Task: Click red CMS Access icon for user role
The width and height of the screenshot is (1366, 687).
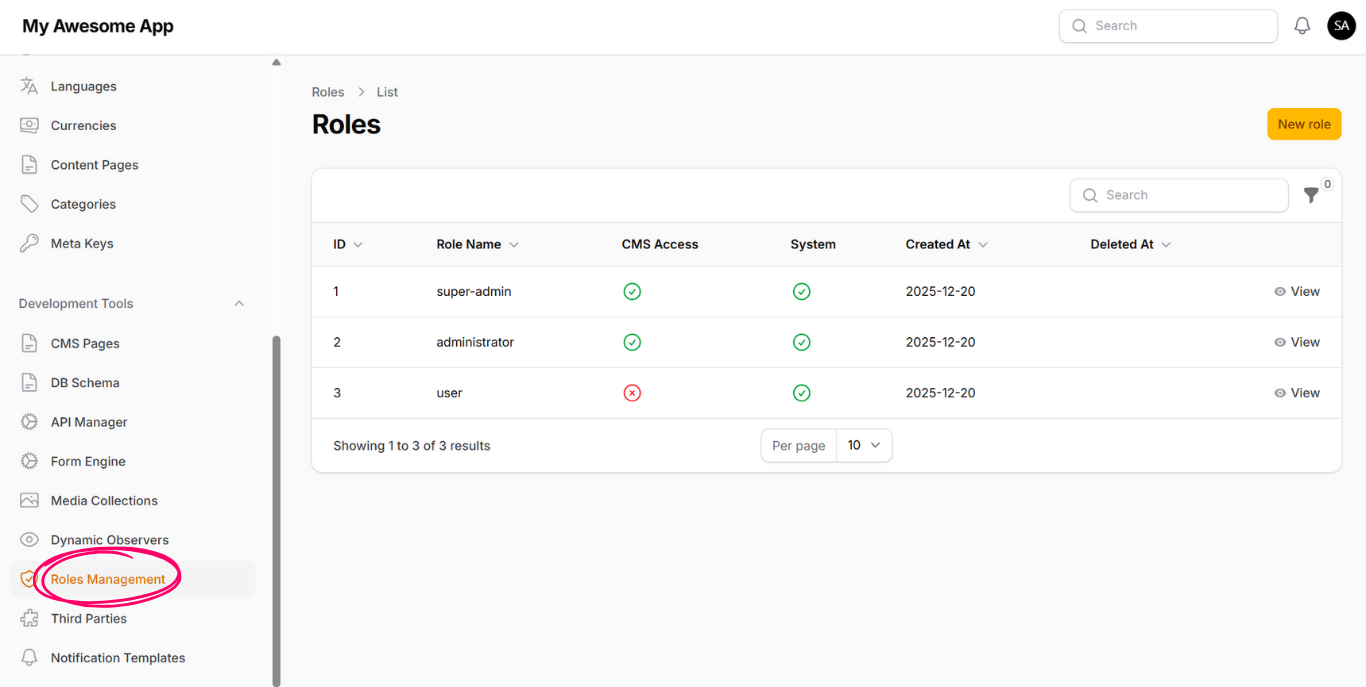Action: click(632, 393)
